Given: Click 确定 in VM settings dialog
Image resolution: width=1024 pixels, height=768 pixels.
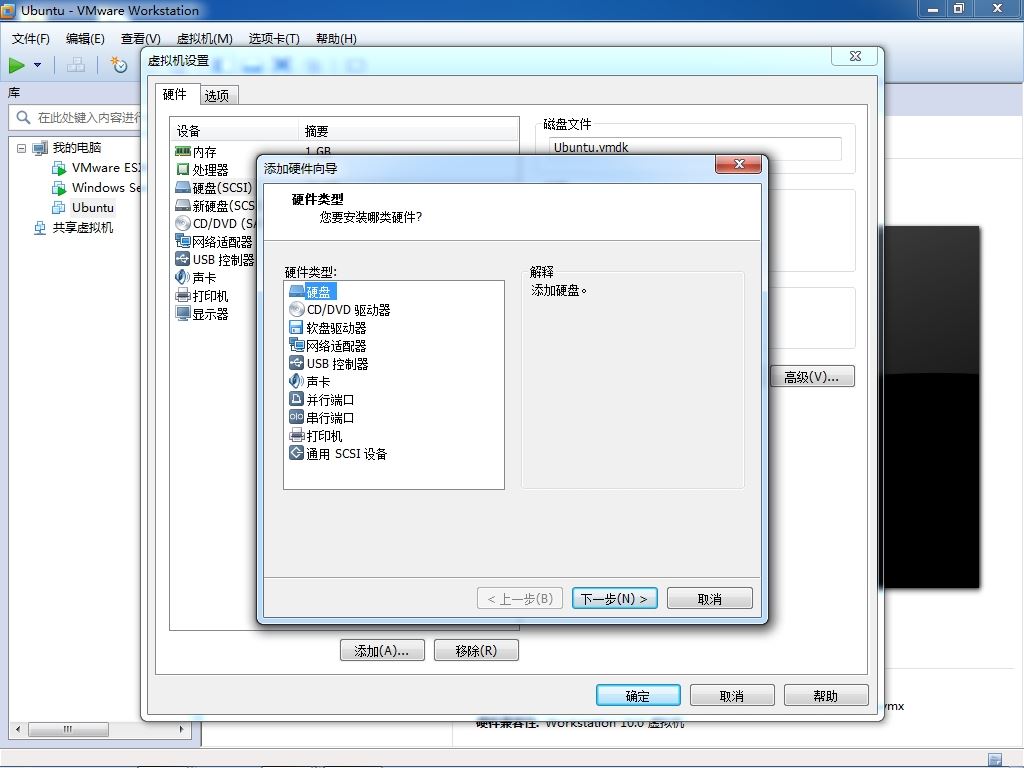Looking at the screenshot, I should point(638,696).
